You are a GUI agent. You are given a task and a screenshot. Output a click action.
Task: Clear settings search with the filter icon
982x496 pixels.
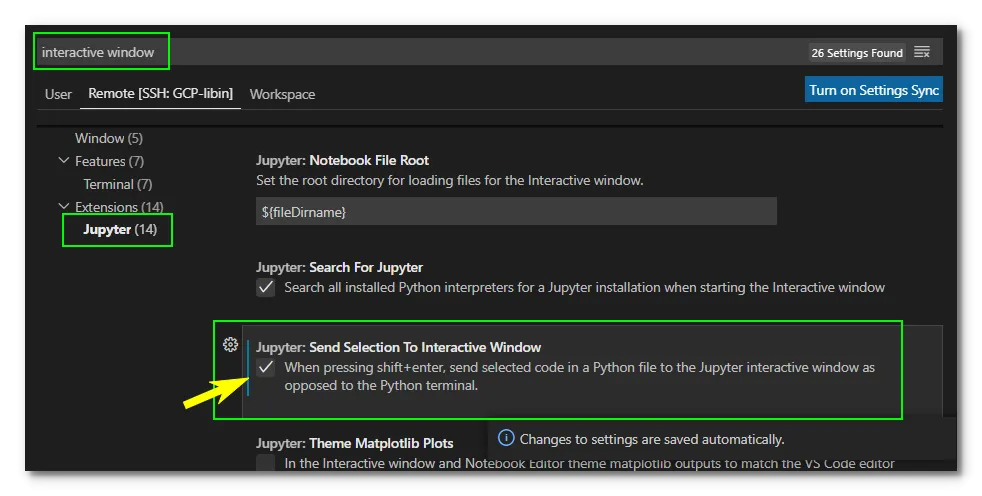[922, 52]
